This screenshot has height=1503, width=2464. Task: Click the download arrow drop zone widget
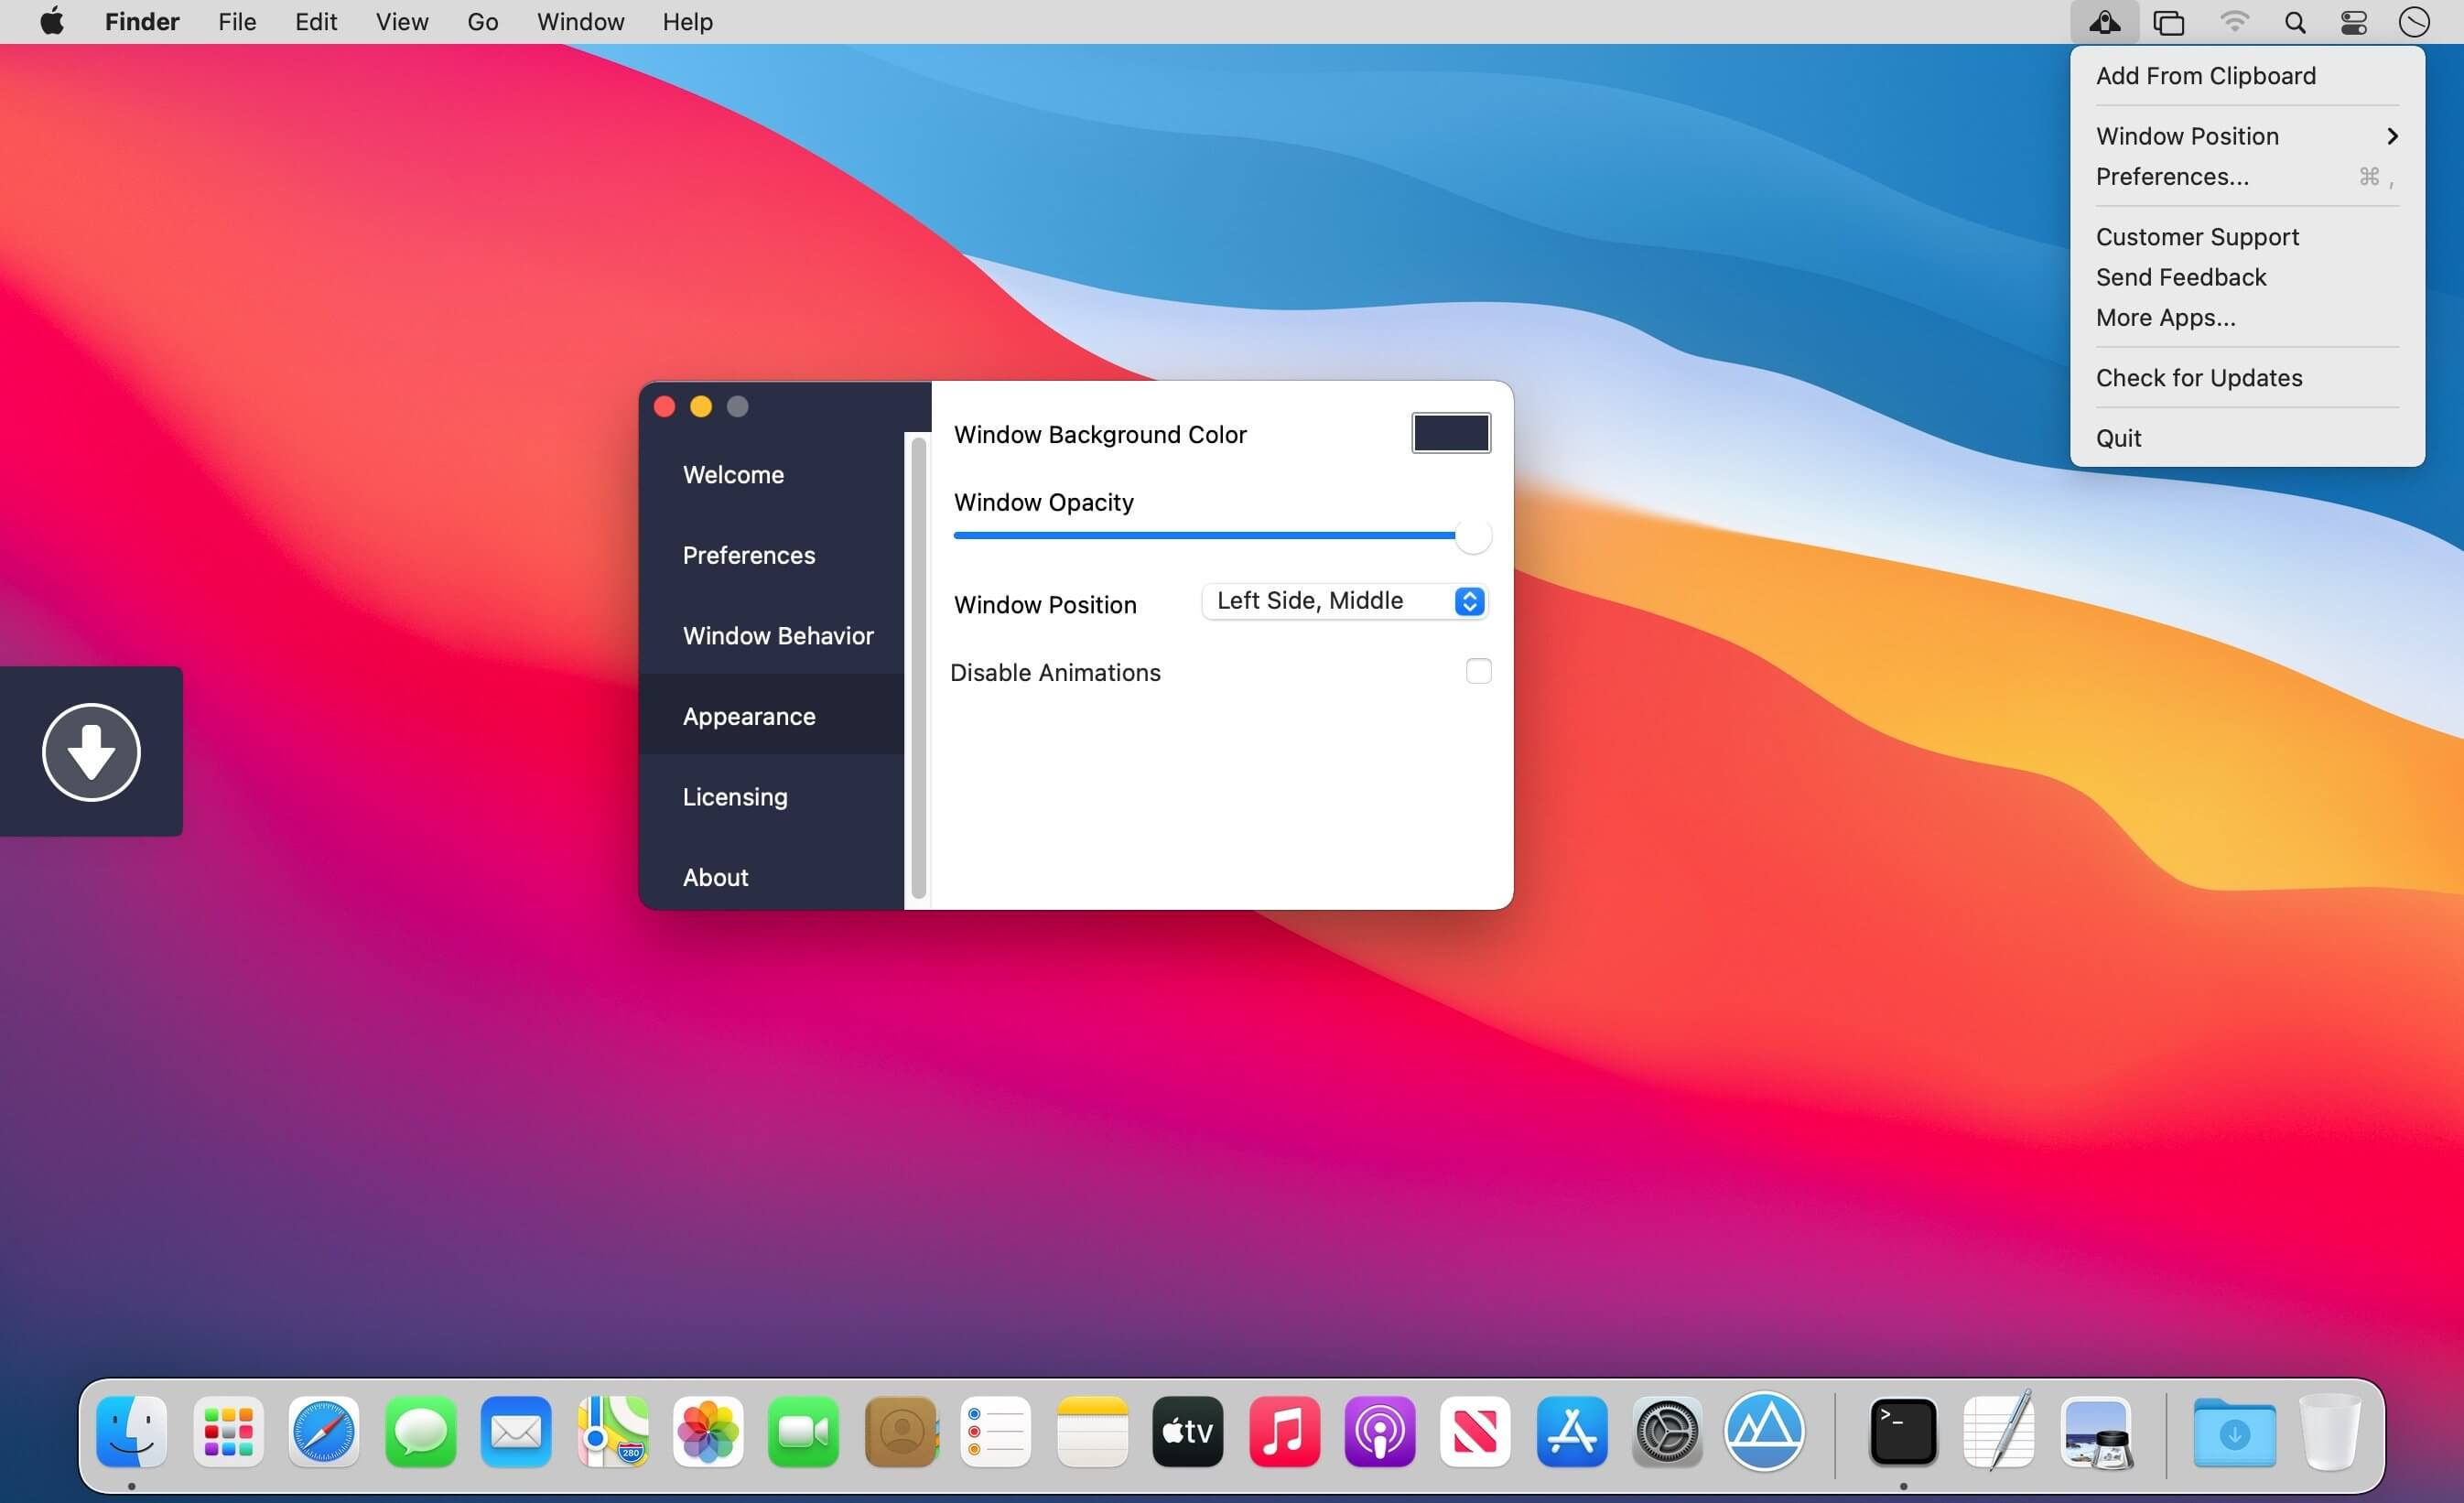coord(91,751)
